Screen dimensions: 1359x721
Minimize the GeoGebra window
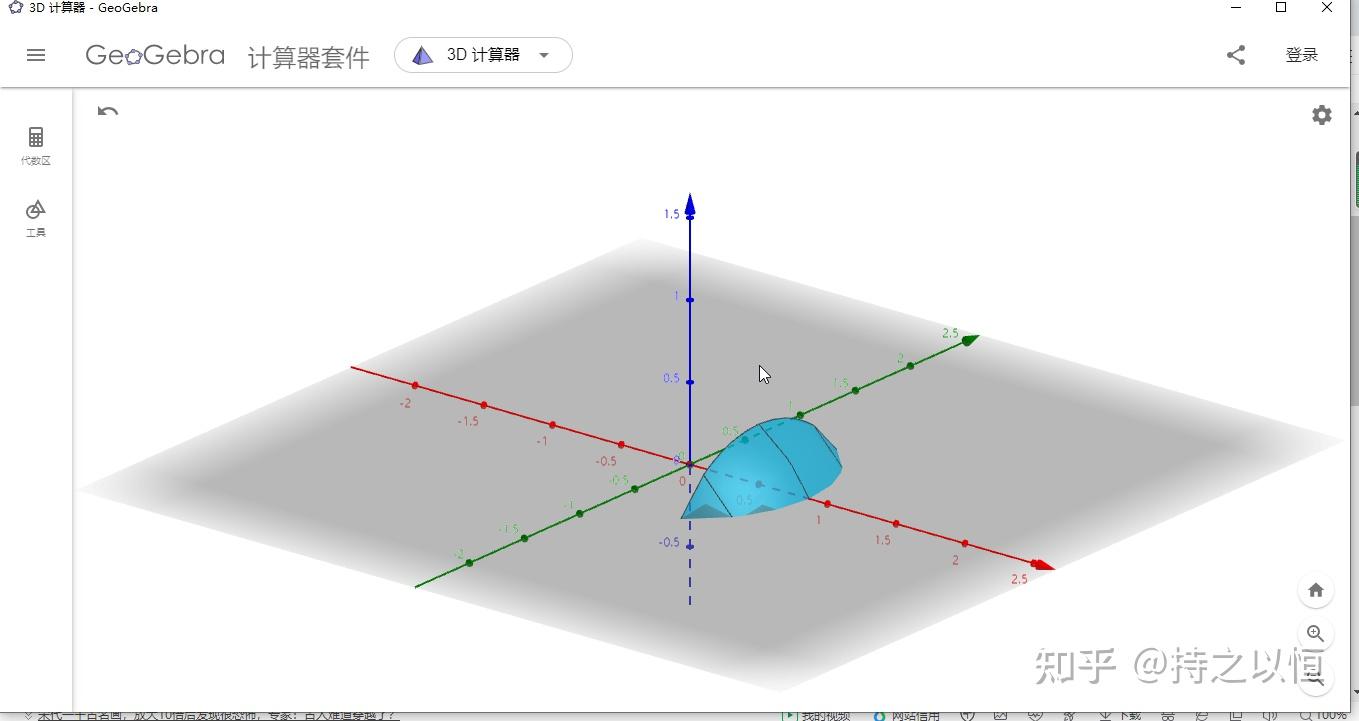tap(1236, 8)
